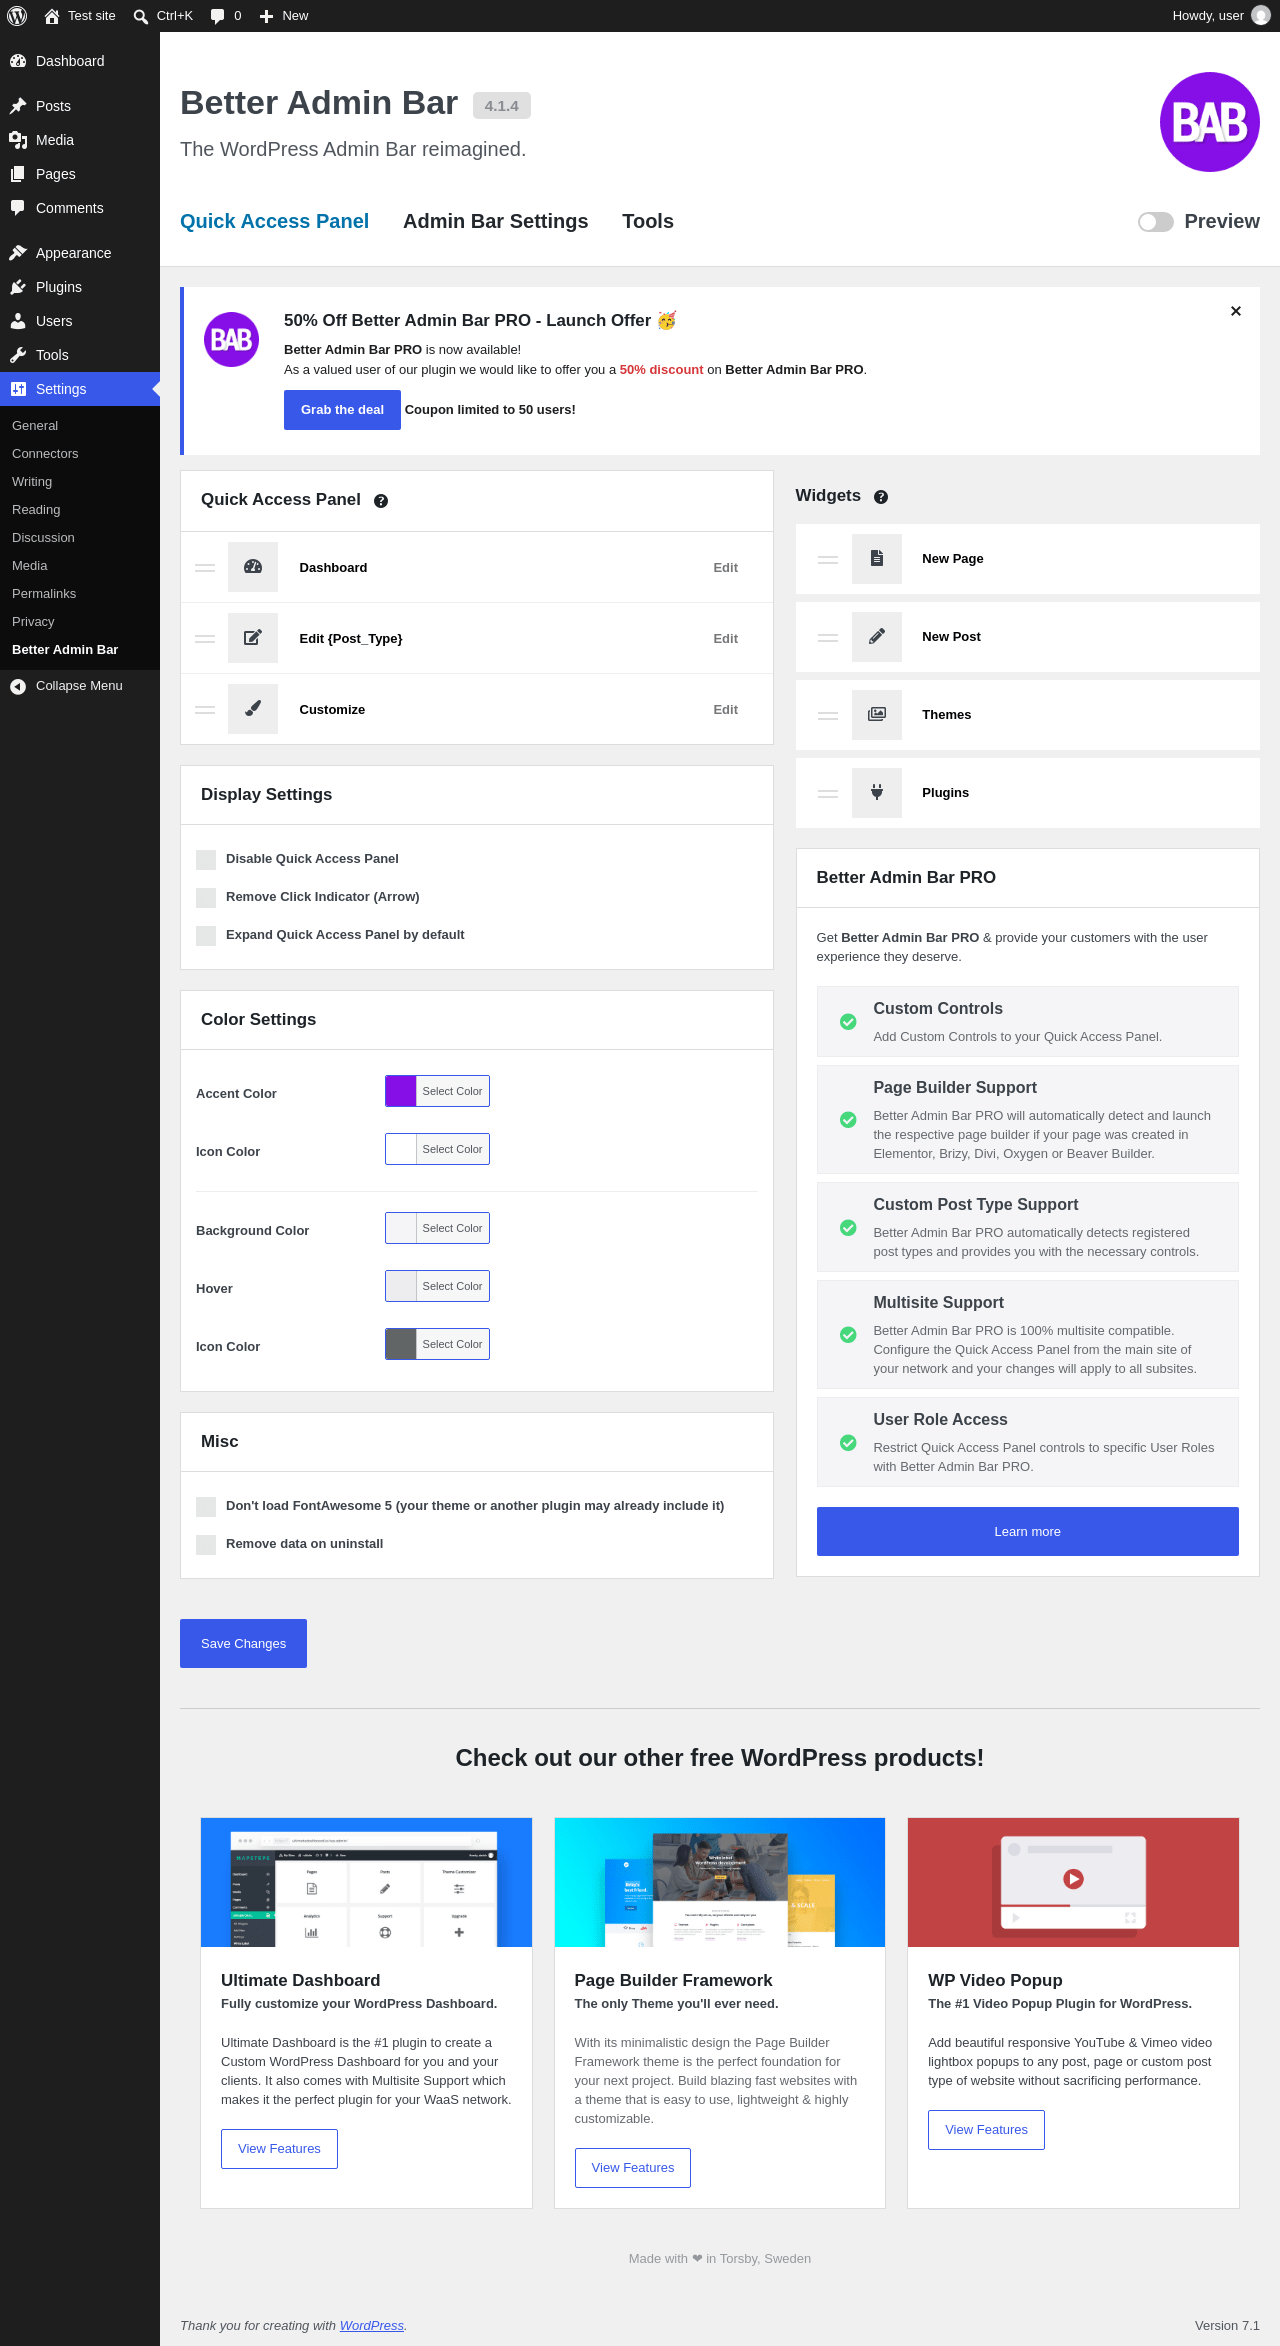
Task: Open the General settings submenu item
Action: [80, 426]
